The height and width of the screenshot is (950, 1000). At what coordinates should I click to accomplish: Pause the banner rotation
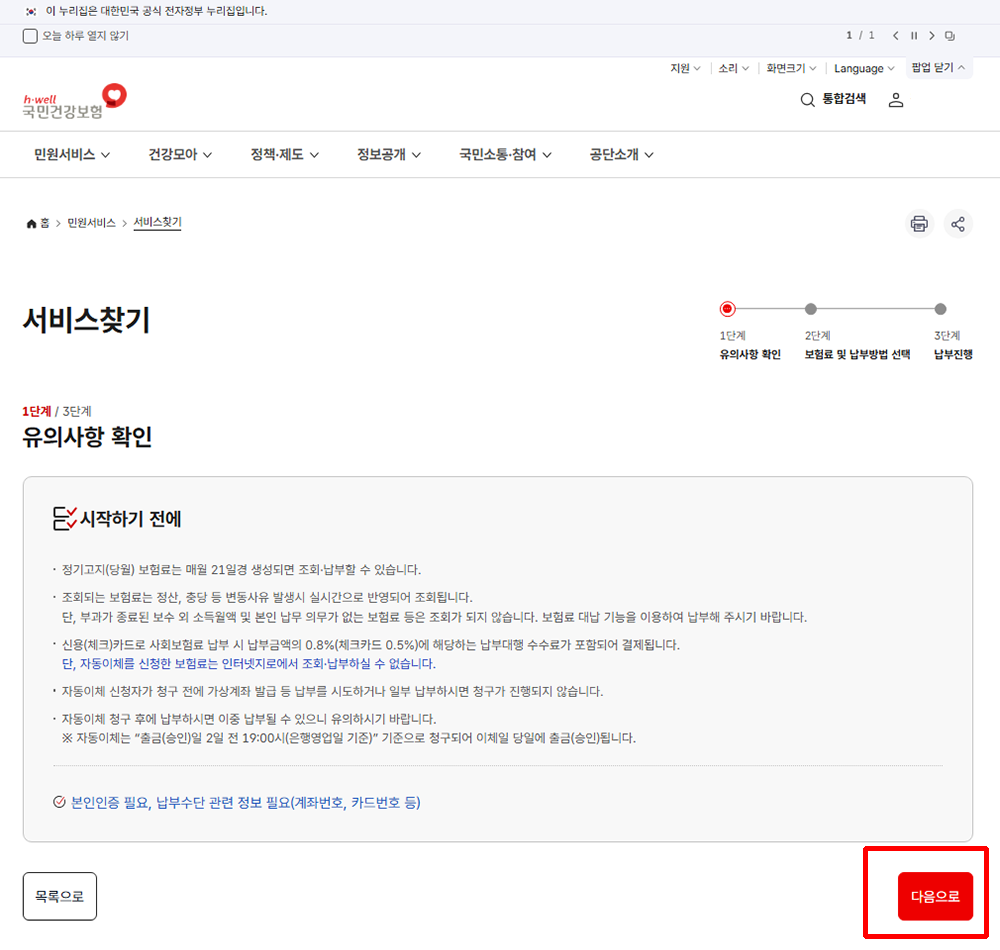[x=912, y=34]
